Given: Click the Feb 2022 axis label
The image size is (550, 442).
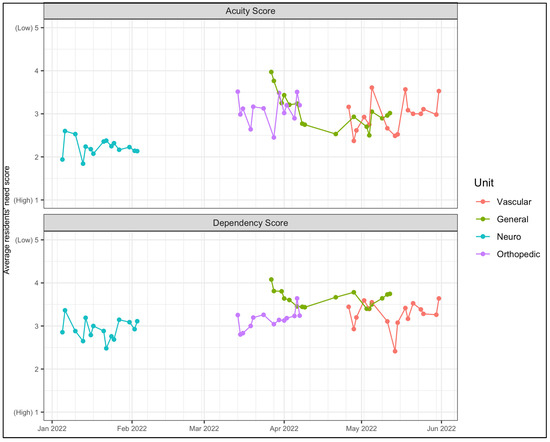Looking at the screenshot, I should click(132, 428).
